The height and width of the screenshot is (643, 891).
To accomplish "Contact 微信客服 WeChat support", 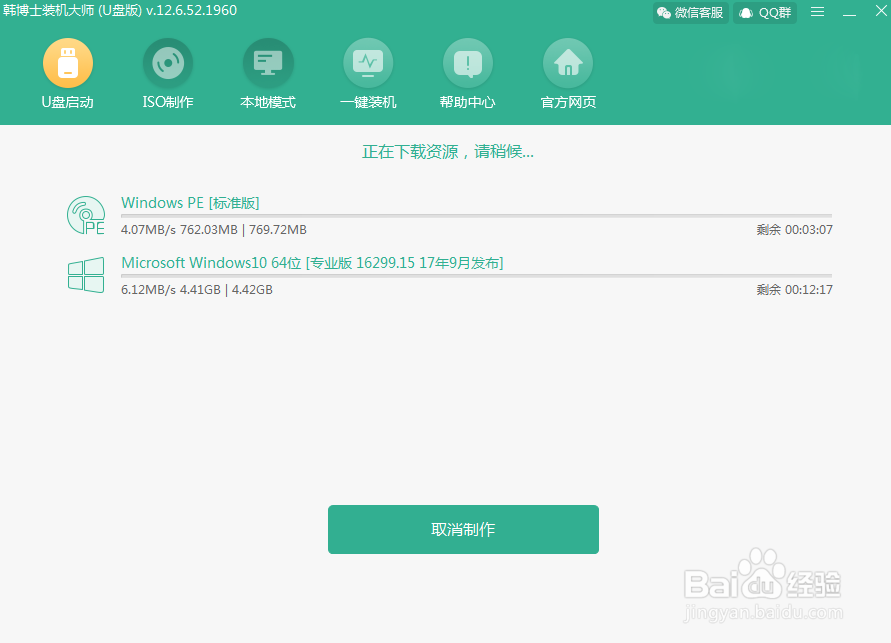I will (690, 12).
